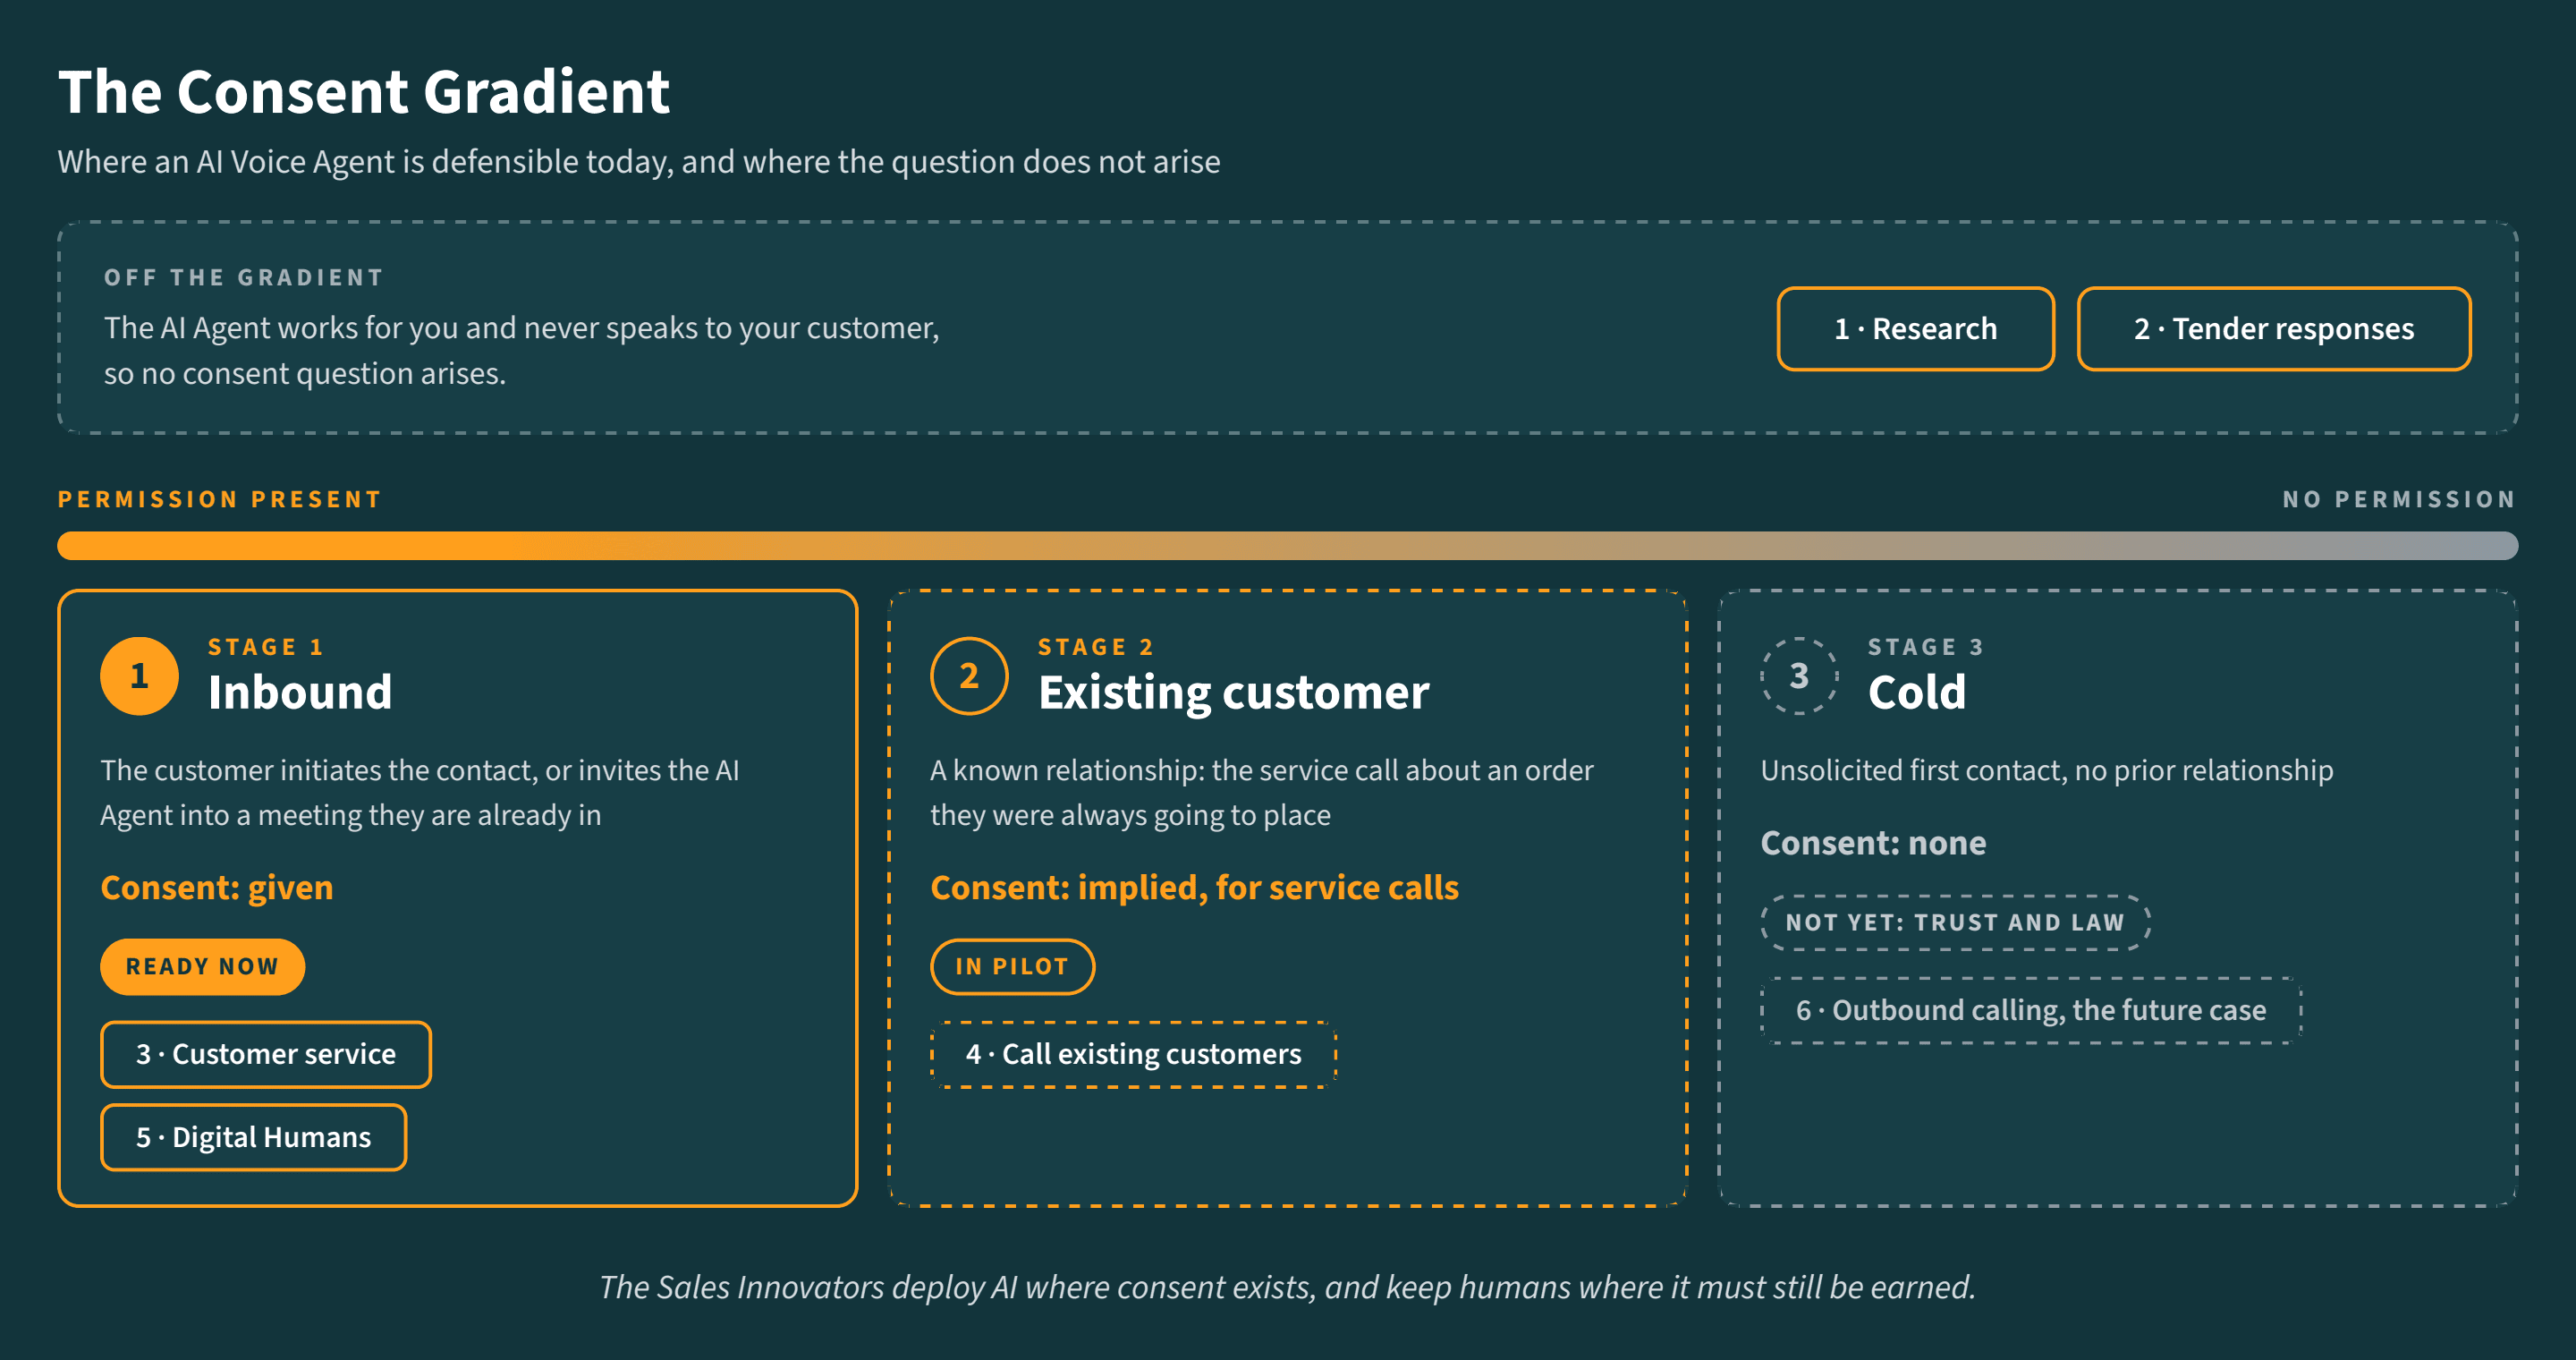The width and height of the screenshot is (2576, 1360).
Task: Open the '1 · Research' chip
Action: click(x=1915, y=329)
